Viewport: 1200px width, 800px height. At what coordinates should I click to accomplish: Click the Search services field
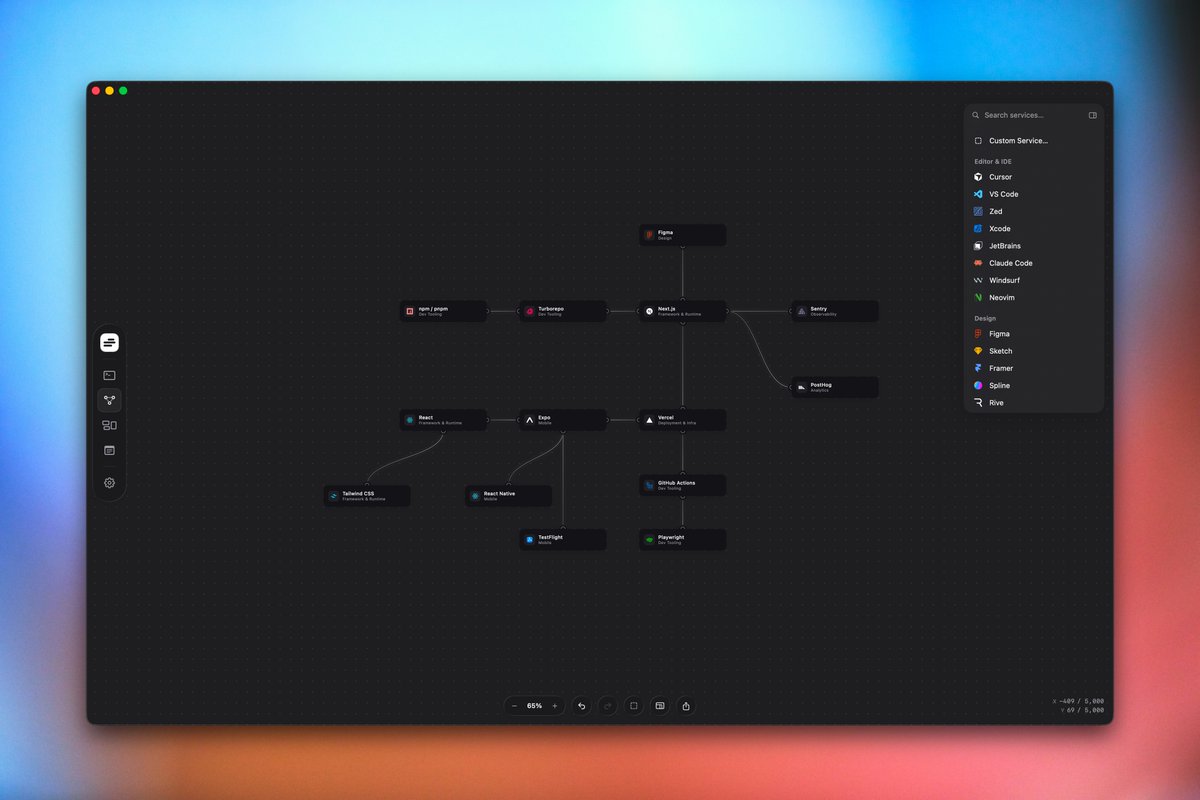point(1027,115)
